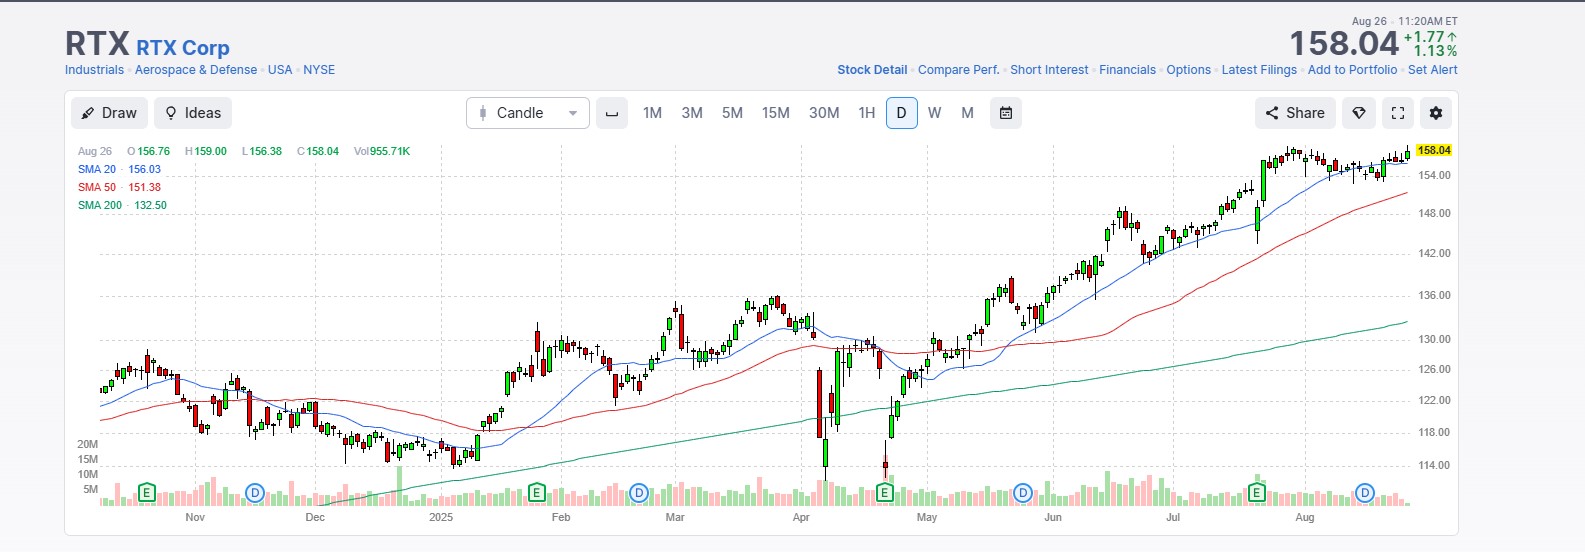Click the 1.13% percent change value
The width and height of the screenshot is (1585, 552).
(1435, 51)
